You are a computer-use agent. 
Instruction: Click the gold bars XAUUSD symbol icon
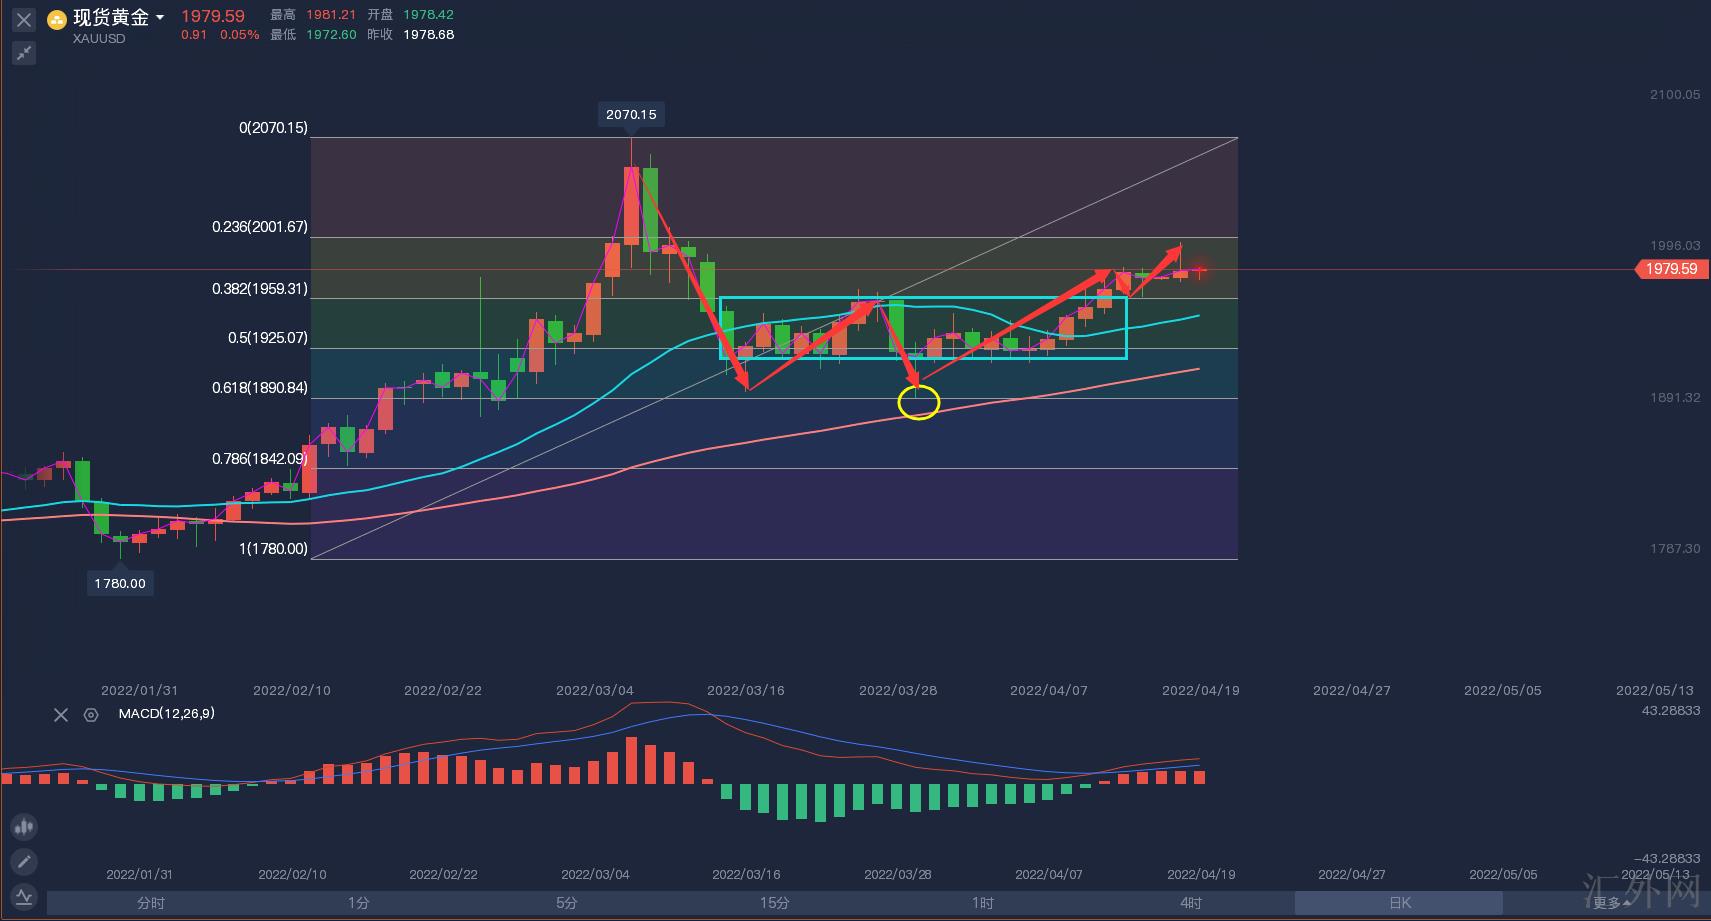(x=58, y=19)
